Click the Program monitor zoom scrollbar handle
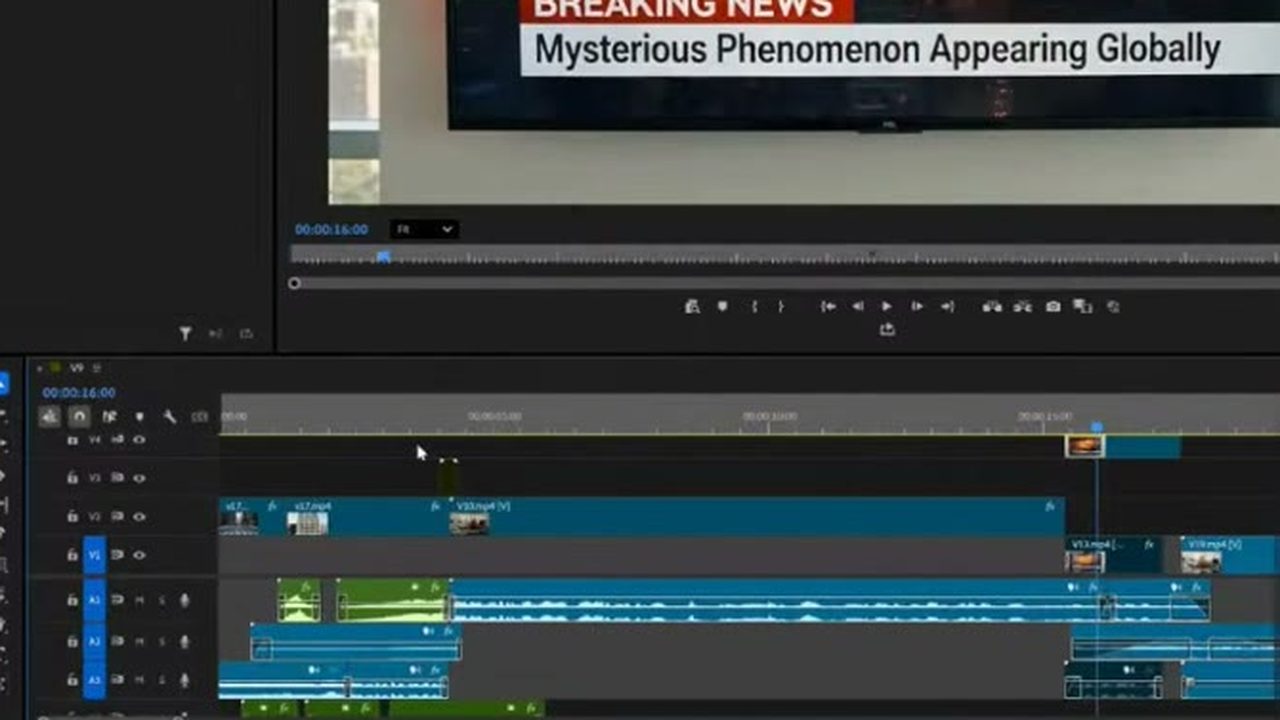Screen dimensions: 1280x720 pos(294,284)
